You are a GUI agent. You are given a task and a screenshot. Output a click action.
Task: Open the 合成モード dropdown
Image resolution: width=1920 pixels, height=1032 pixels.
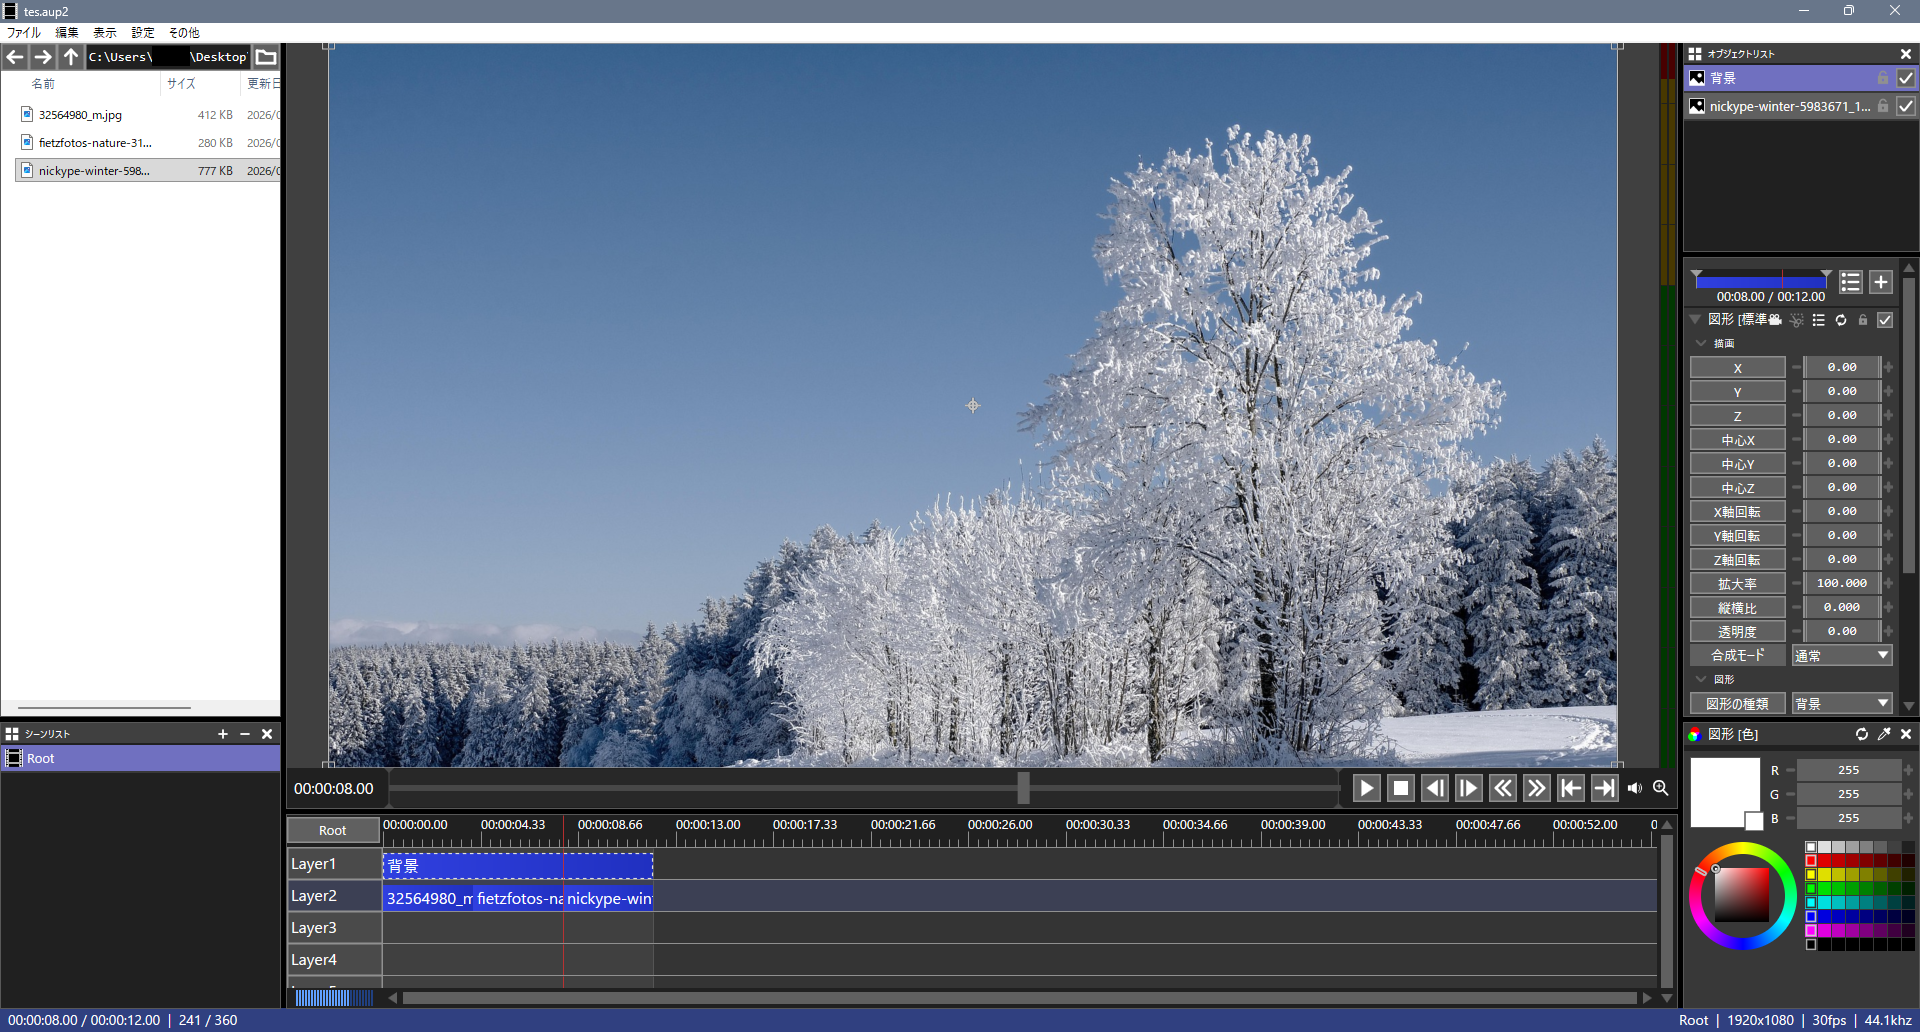tap(1842, 656)
